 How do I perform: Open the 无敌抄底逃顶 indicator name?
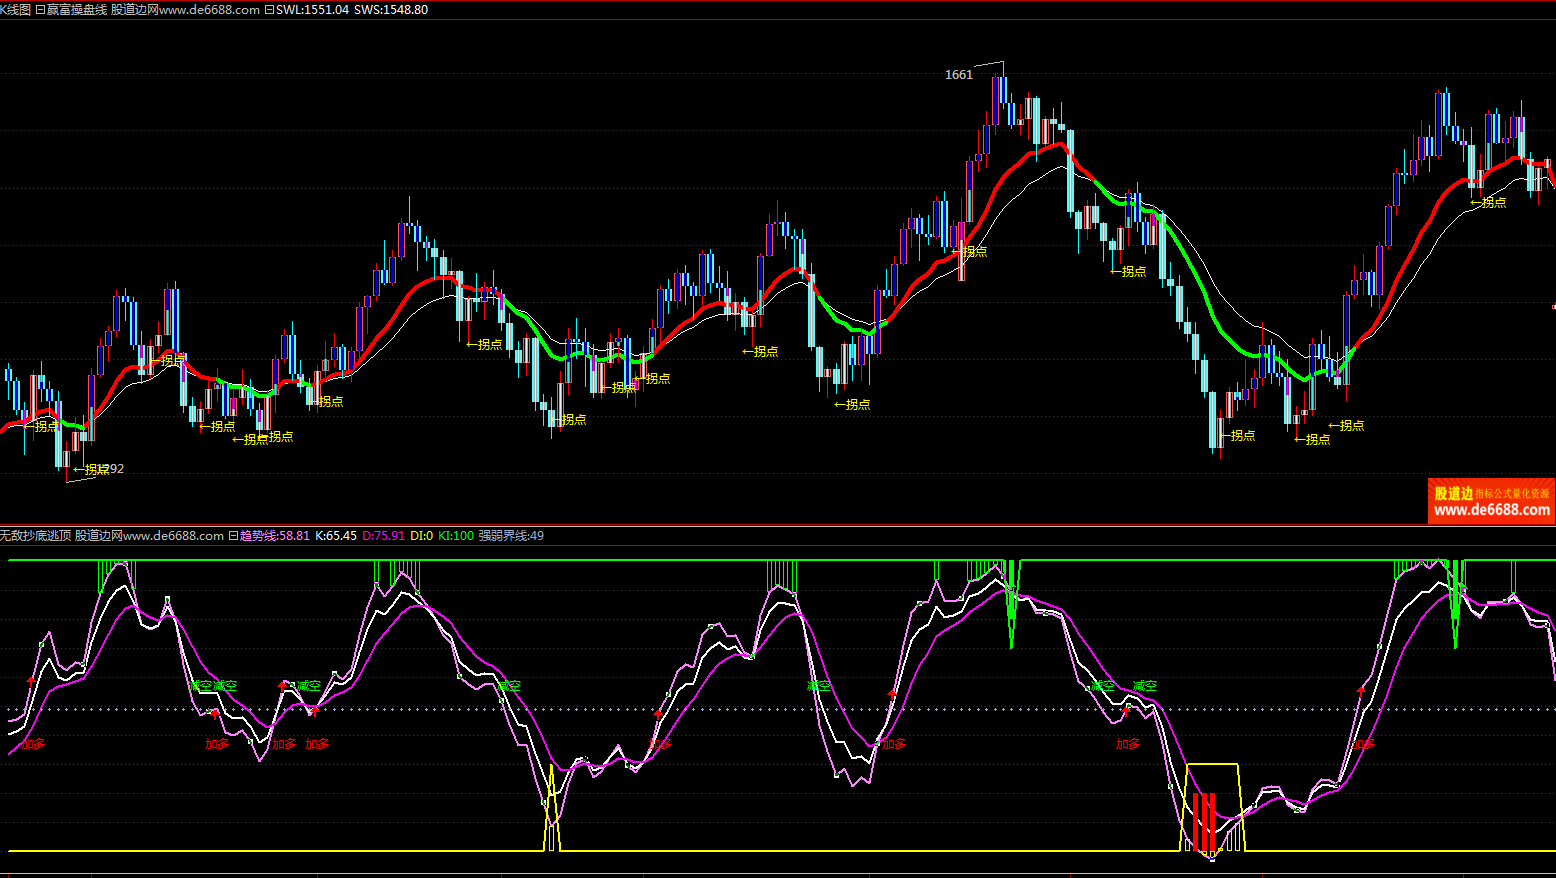tap(36, 536)
